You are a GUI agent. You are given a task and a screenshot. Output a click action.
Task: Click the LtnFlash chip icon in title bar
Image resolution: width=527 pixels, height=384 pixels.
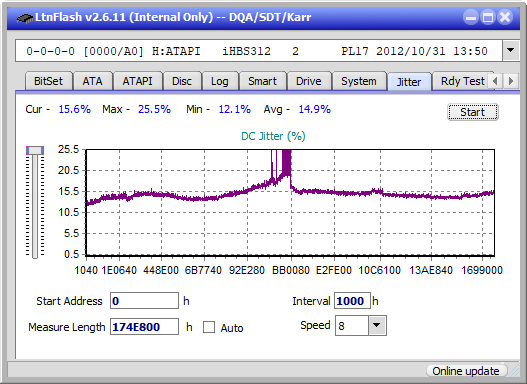(x=25, y=17)
